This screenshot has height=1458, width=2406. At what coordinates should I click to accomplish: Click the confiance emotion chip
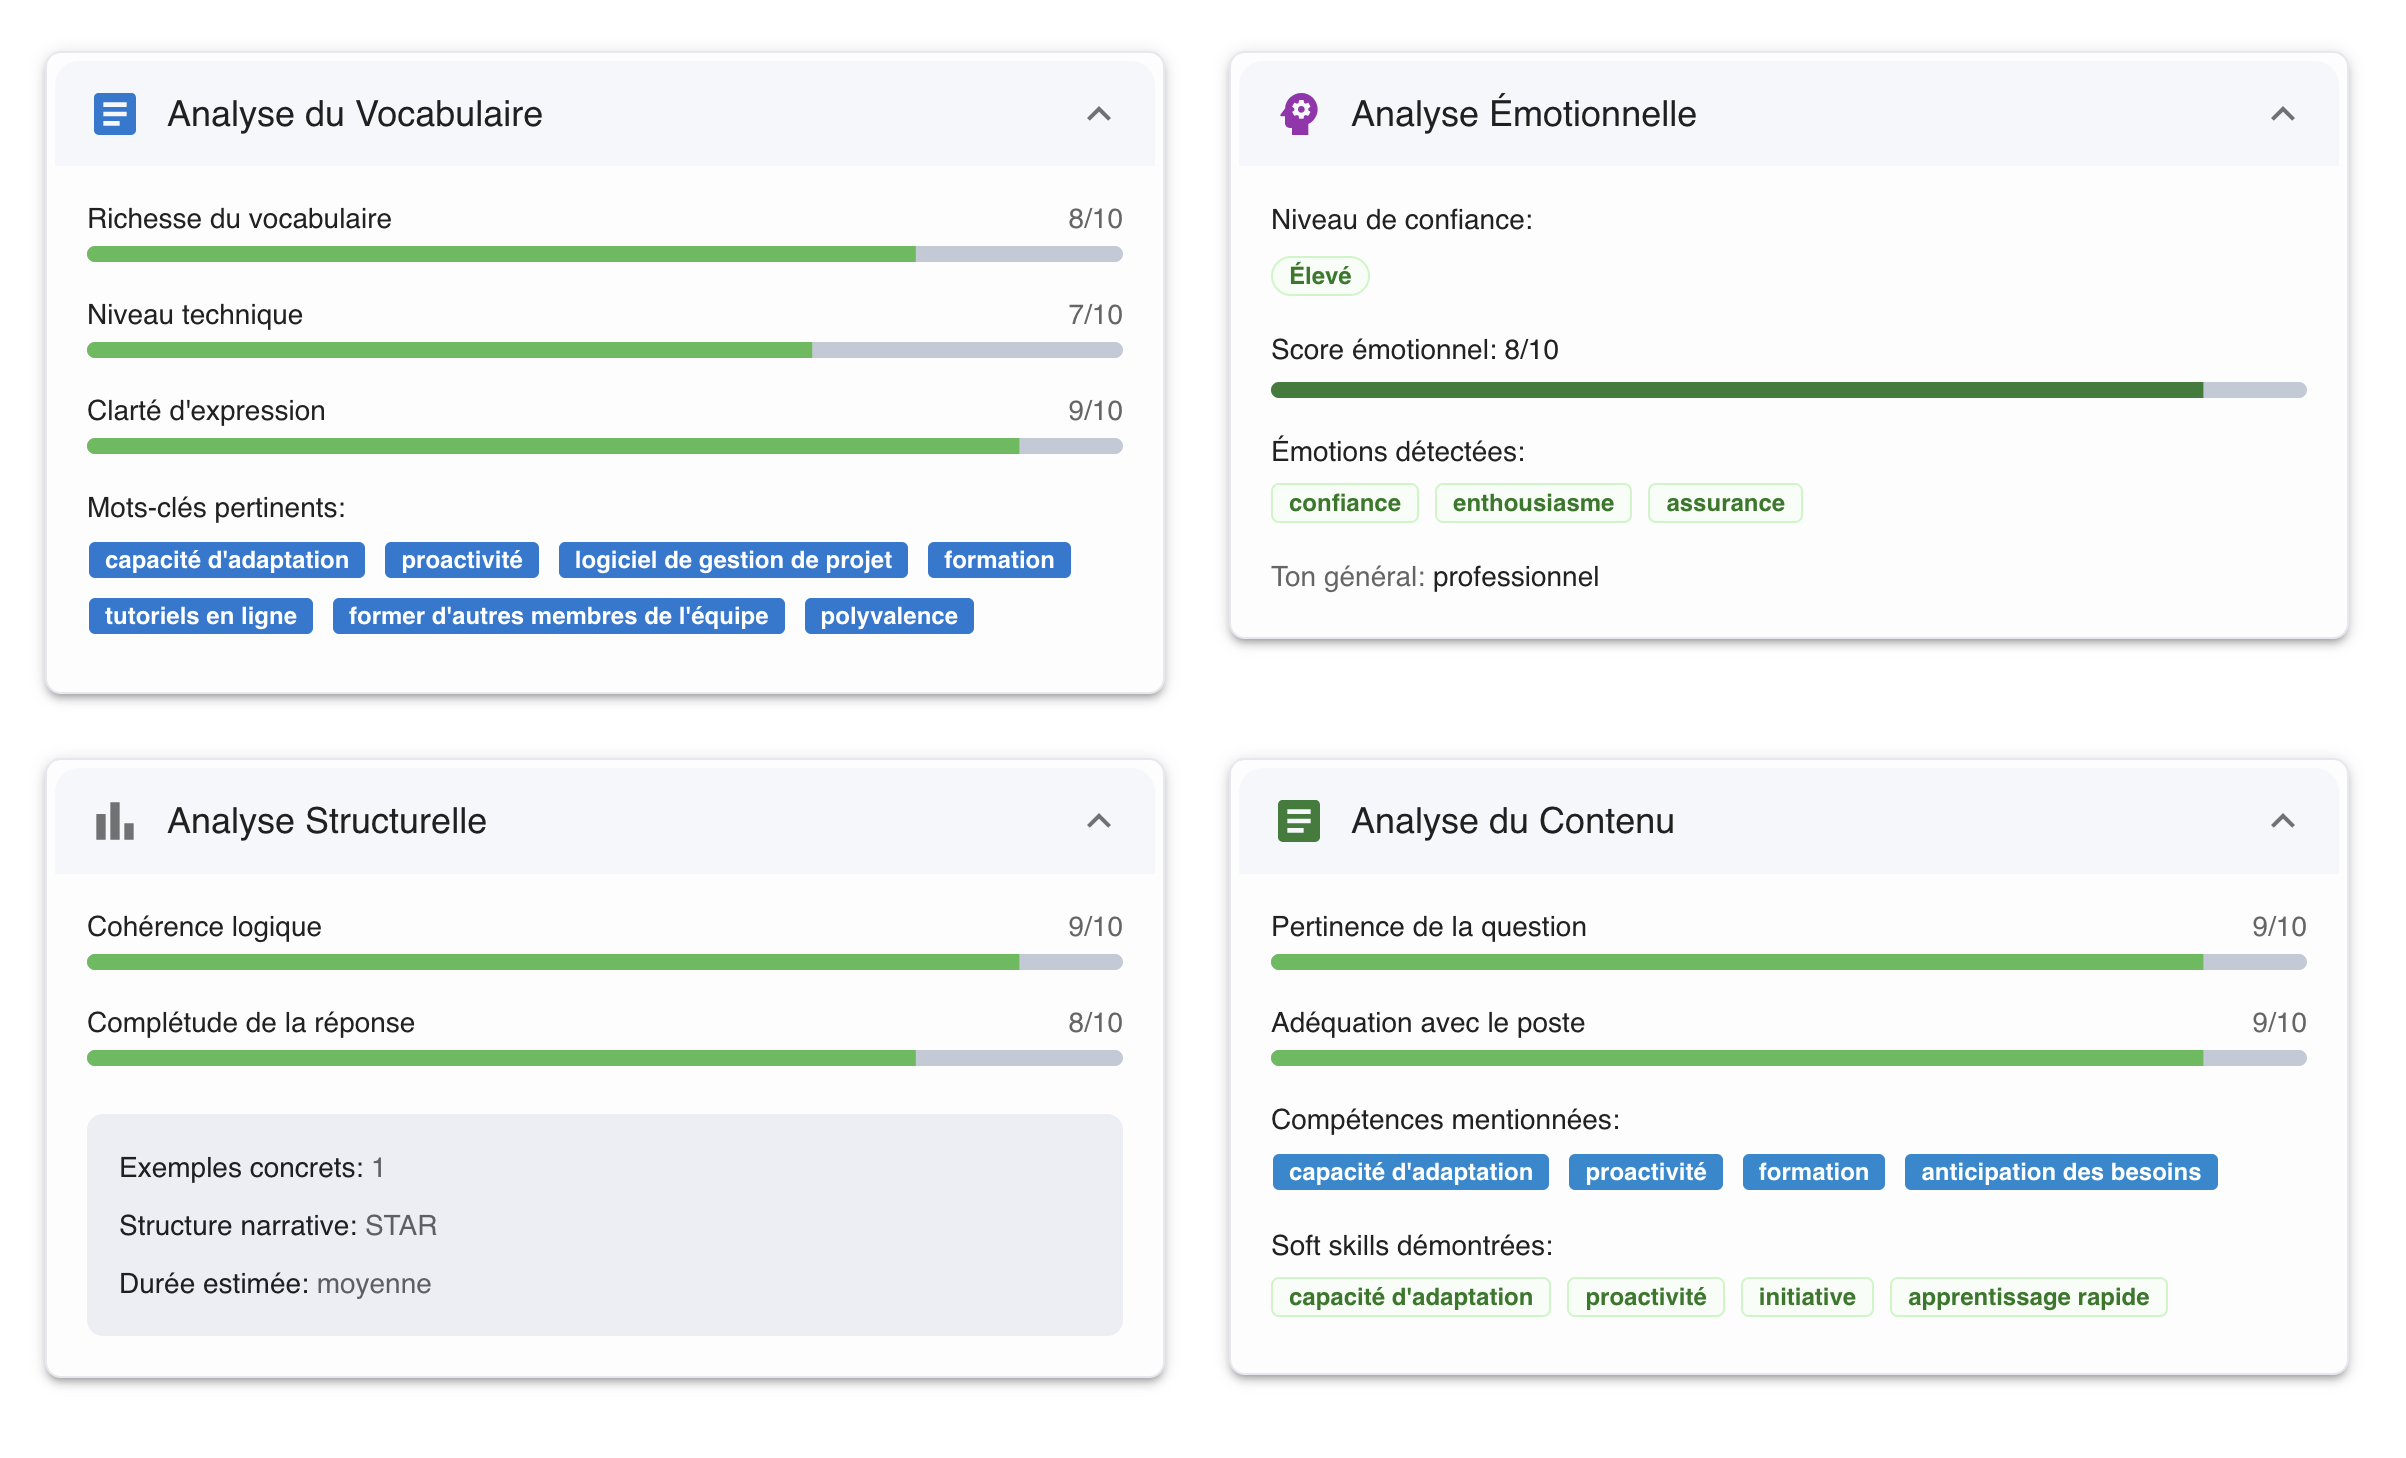[1345, 503]
